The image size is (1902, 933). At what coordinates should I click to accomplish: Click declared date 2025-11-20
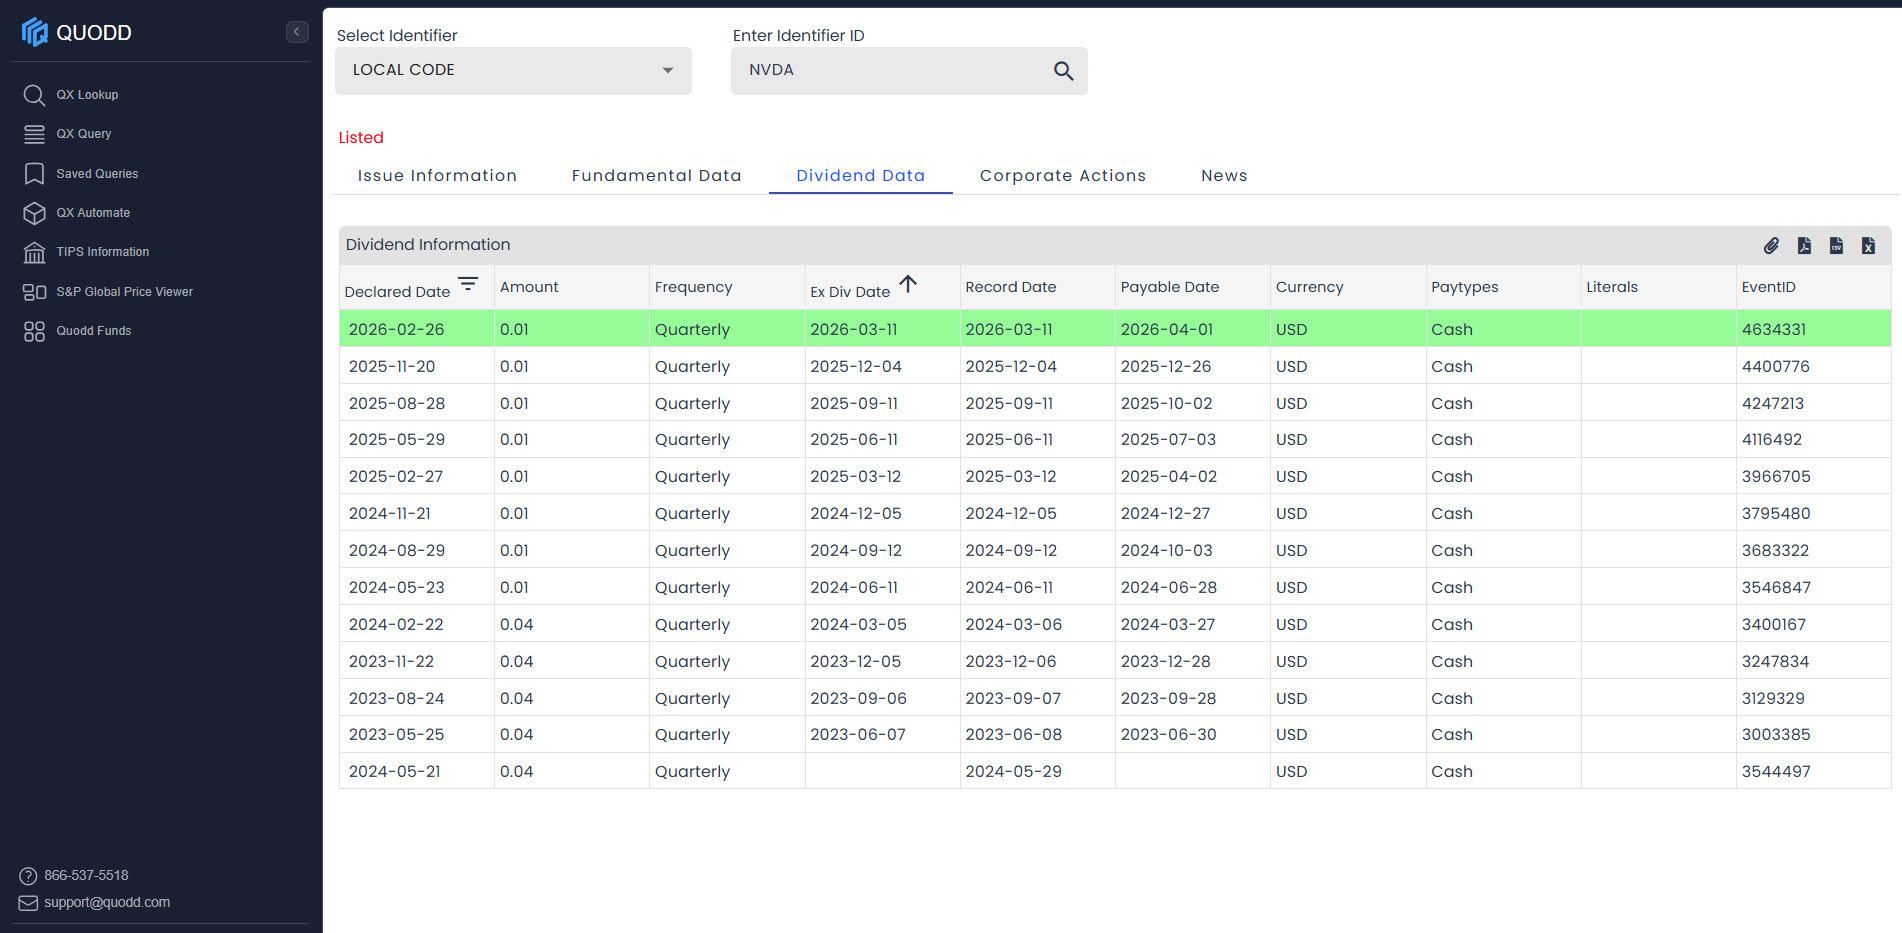(392, 367)
